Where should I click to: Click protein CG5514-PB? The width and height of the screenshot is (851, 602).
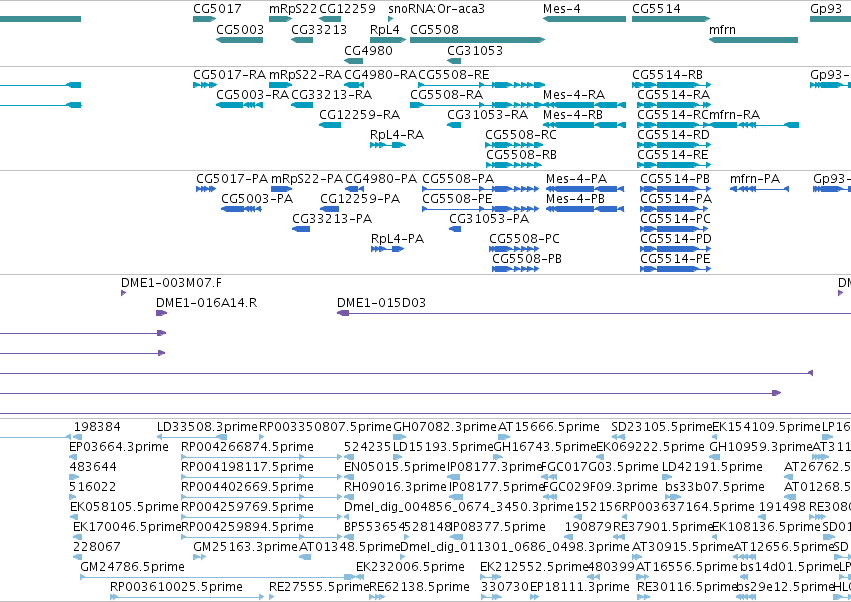[x=675, y=189]
